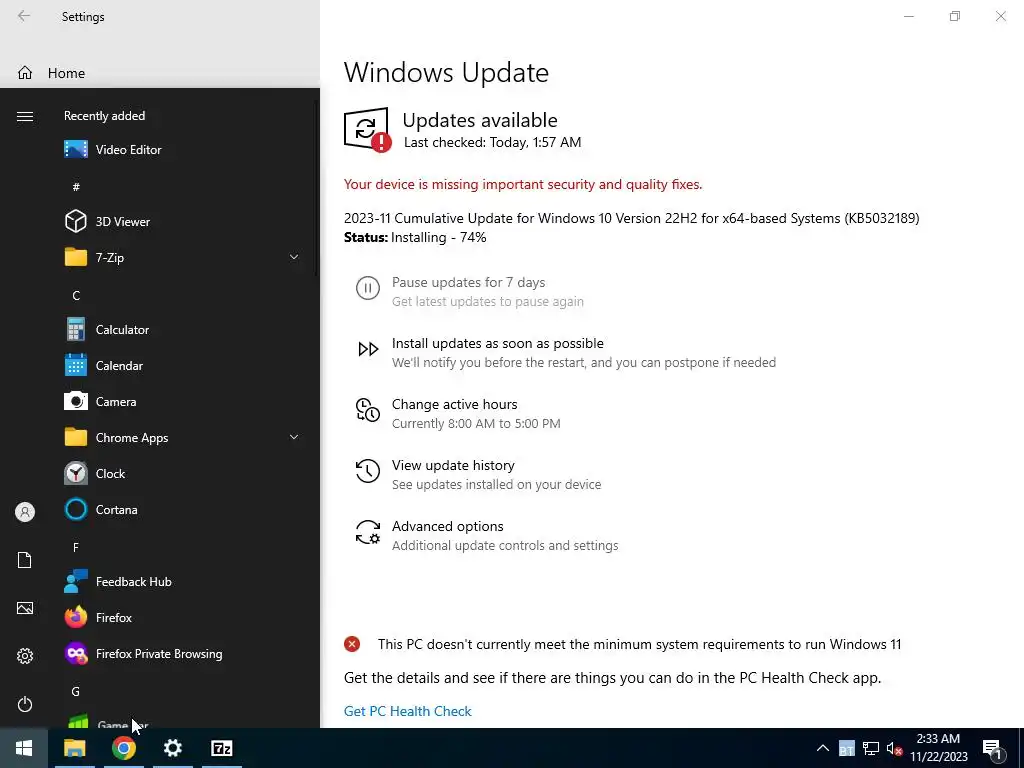
Task: Click the red Windows 11 requirement error icon
Action: (352, 645)
